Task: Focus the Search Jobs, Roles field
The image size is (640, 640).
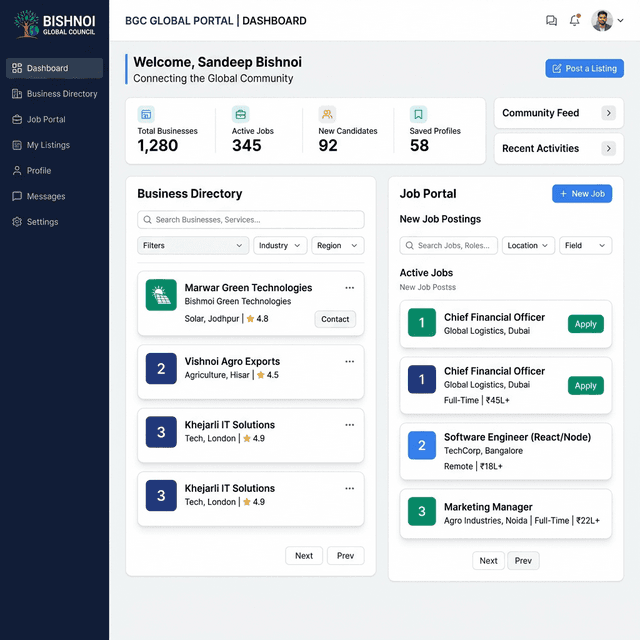Action: pos(449,245)
